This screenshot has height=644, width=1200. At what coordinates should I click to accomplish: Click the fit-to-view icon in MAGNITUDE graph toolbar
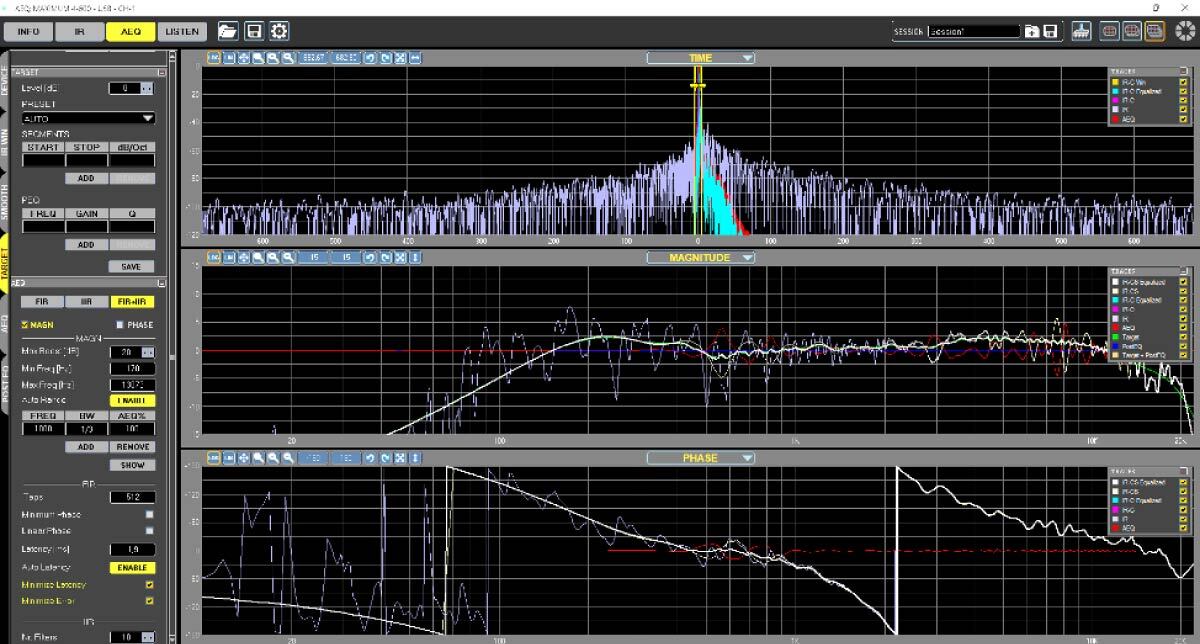401,258
